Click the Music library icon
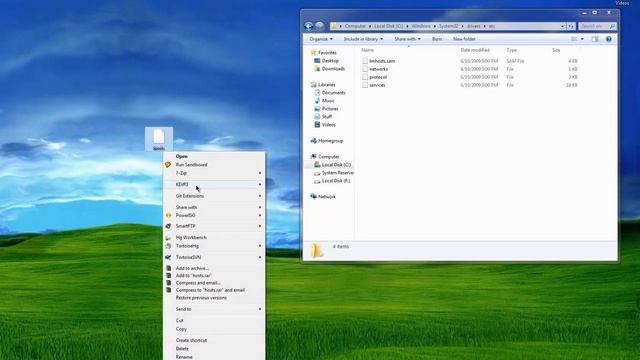640x360 pixels. point(317,100)
